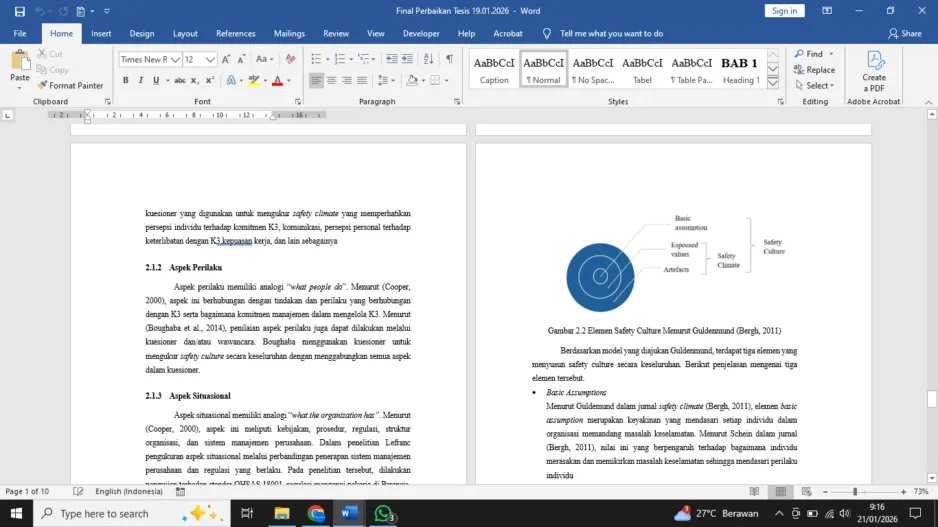This screenshot has height=527, width=938.
Task: Apply the text highlight color
Action: [x=254, y=80]
